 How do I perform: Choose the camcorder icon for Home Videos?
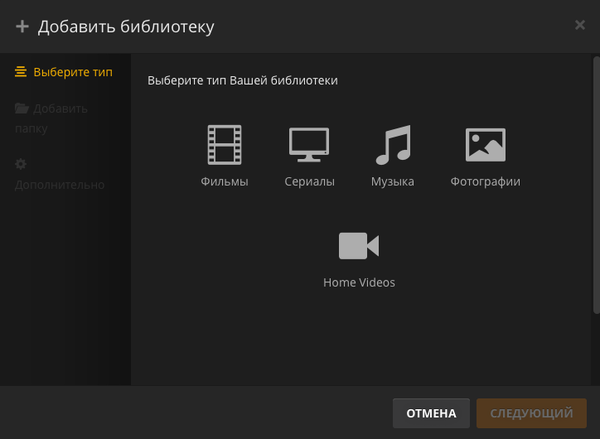coord(359,246)
